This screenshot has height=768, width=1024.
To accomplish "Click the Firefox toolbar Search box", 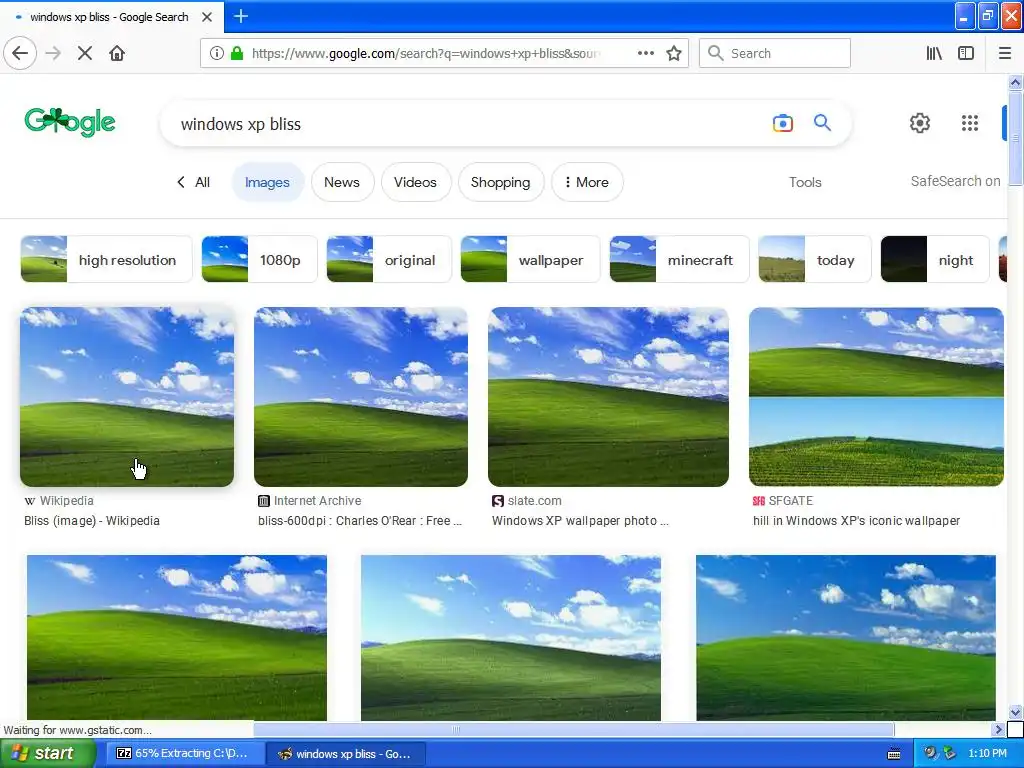I will [775, 53].
